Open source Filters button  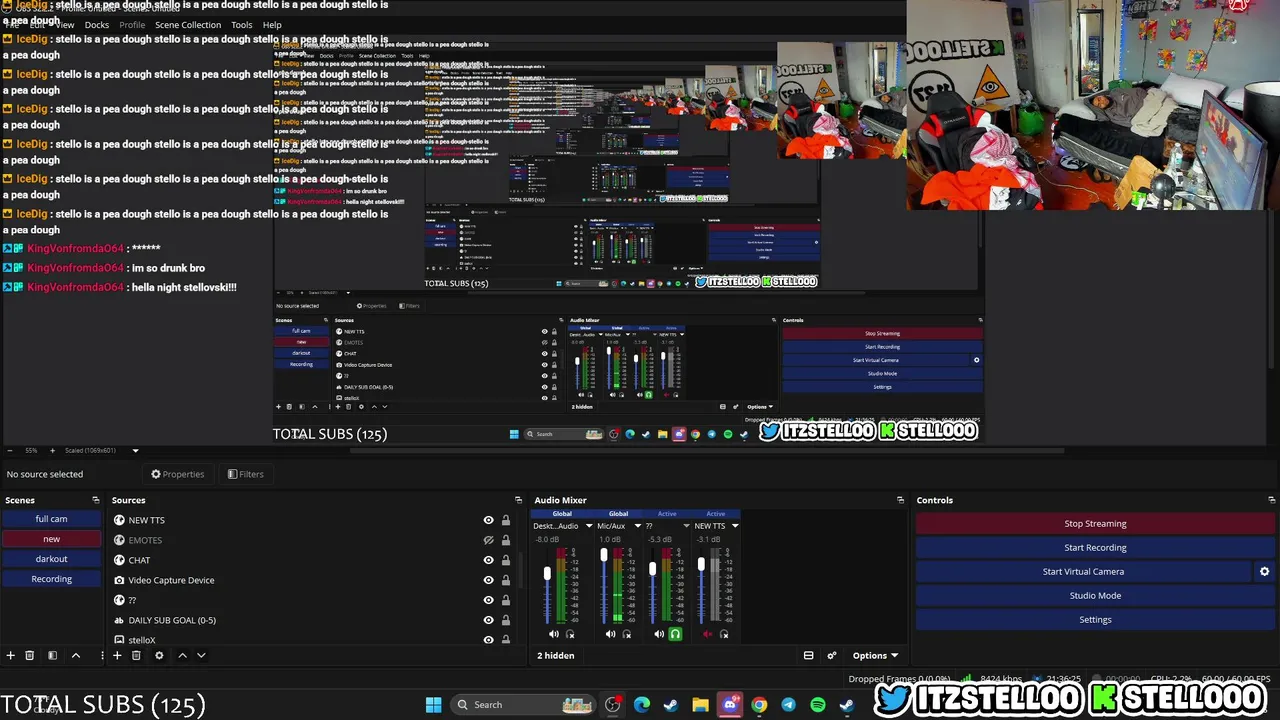point(246,474)
